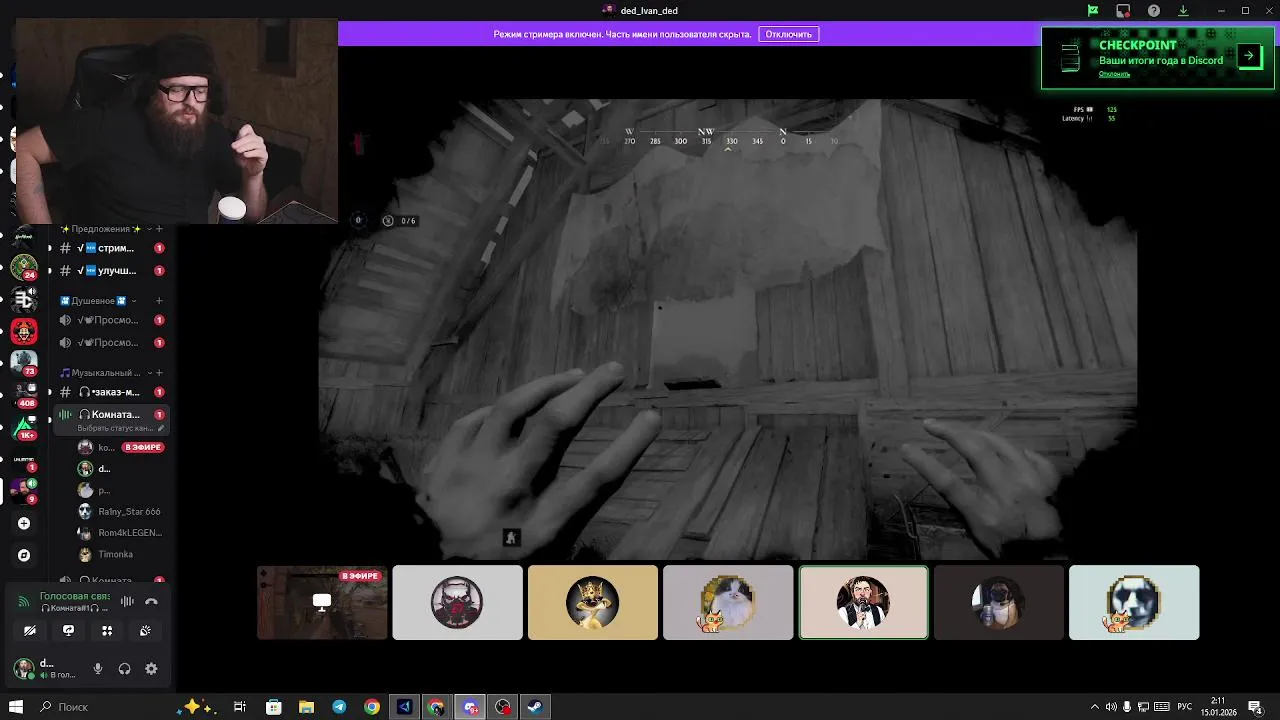The width and height of the screenshot is (1280, 720).
Task: Open soundboard icon in voice panel
Action: pos(145,630)
